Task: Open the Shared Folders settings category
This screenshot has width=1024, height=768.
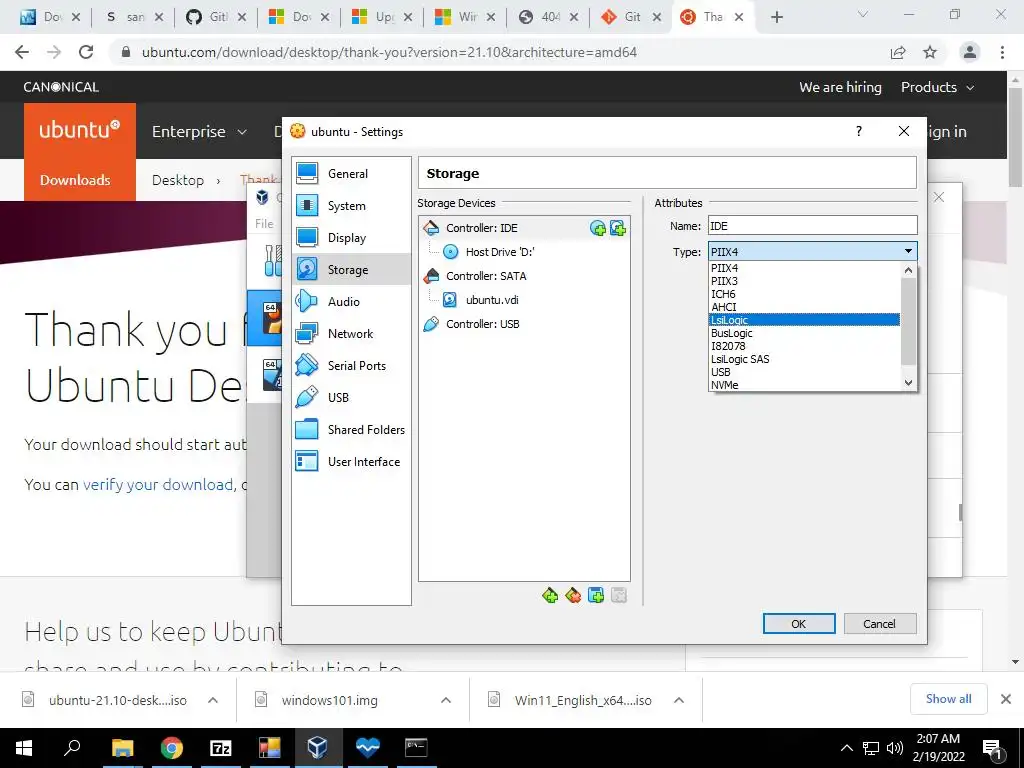Action: [x=351, y=430]
